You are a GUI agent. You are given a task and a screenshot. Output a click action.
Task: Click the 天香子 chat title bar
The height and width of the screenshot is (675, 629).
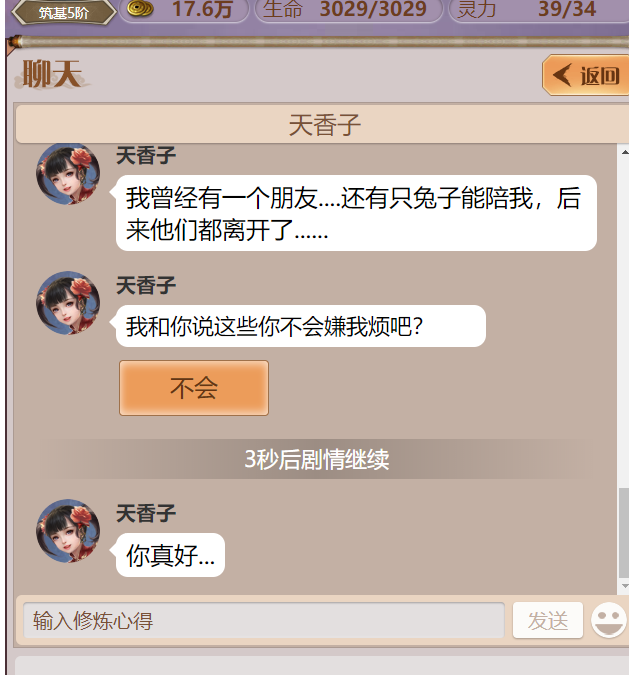(x=323, y=124)
